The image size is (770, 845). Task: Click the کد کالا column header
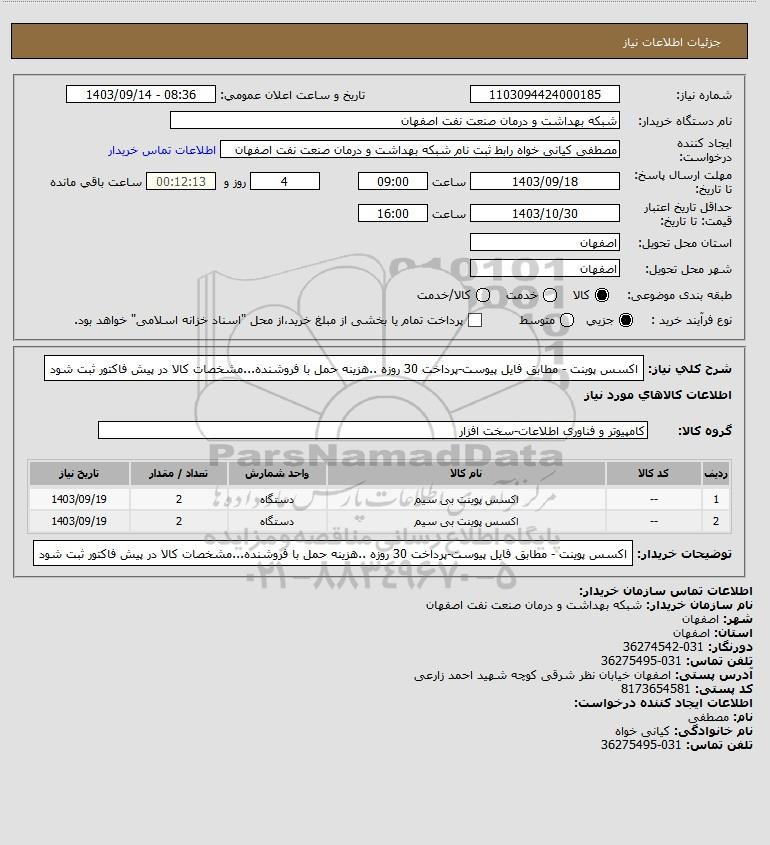click(x=653, y=473)
